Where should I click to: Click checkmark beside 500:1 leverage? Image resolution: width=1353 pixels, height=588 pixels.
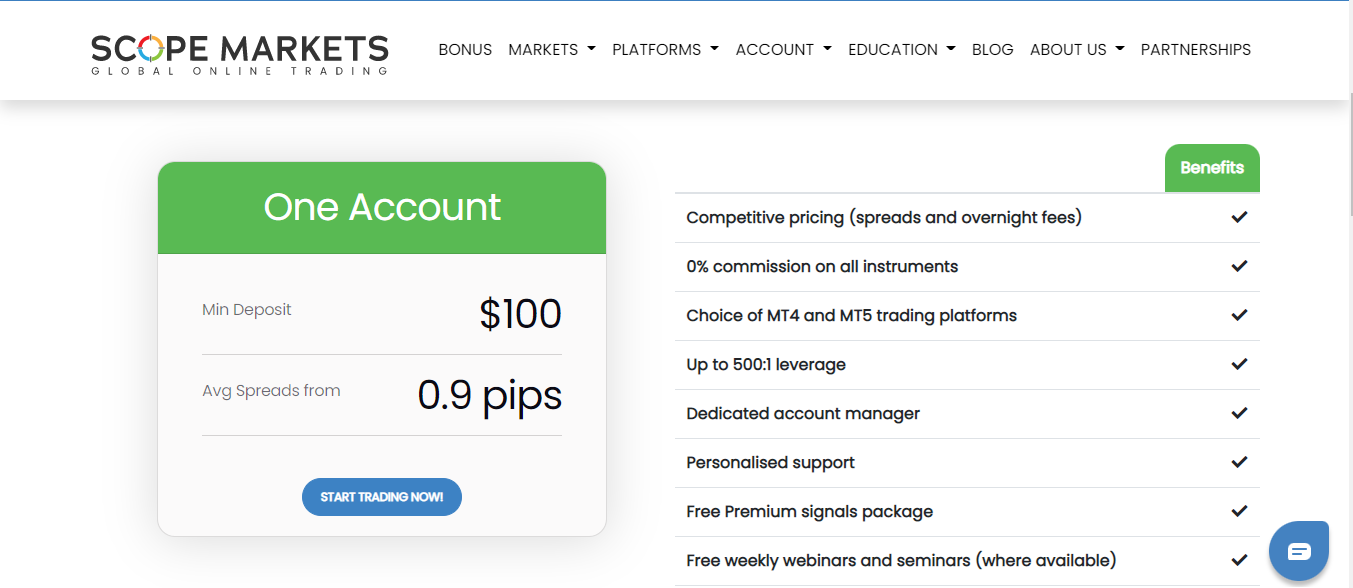1239,364
